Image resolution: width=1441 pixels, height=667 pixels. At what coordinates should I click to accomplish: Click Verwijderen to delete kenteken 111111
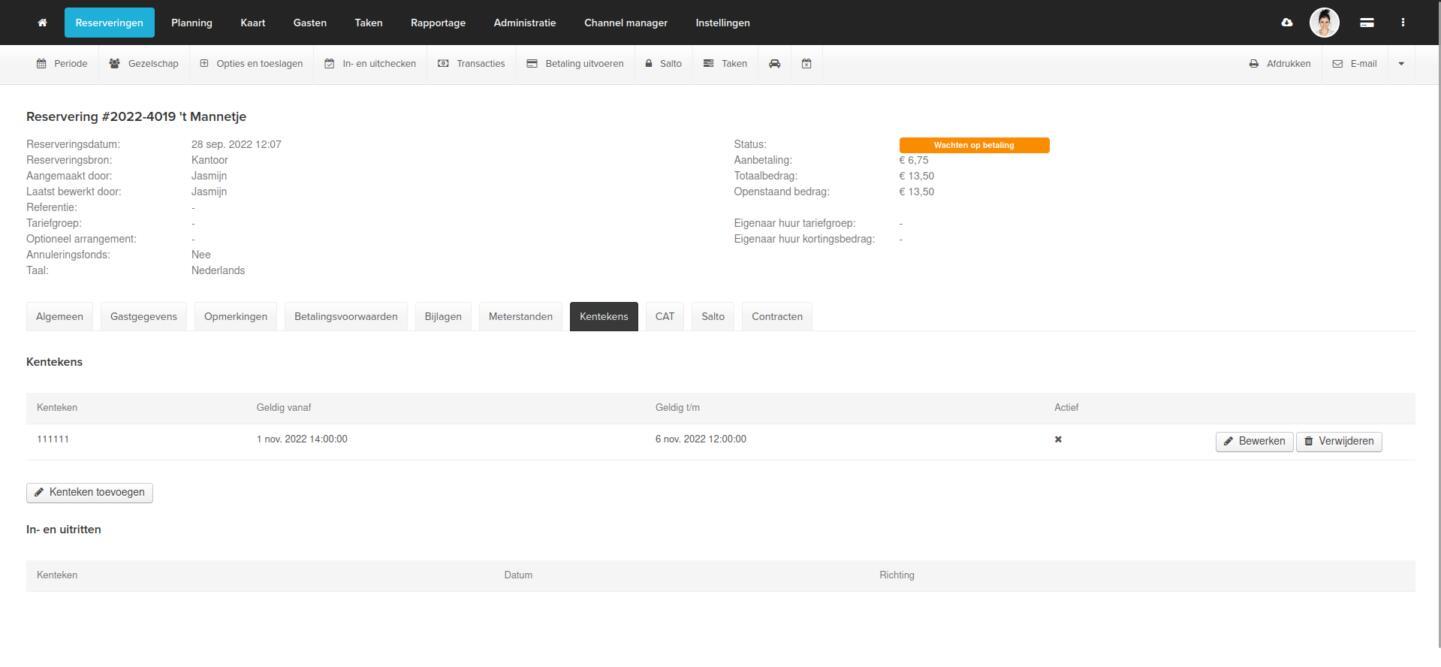1339,441
